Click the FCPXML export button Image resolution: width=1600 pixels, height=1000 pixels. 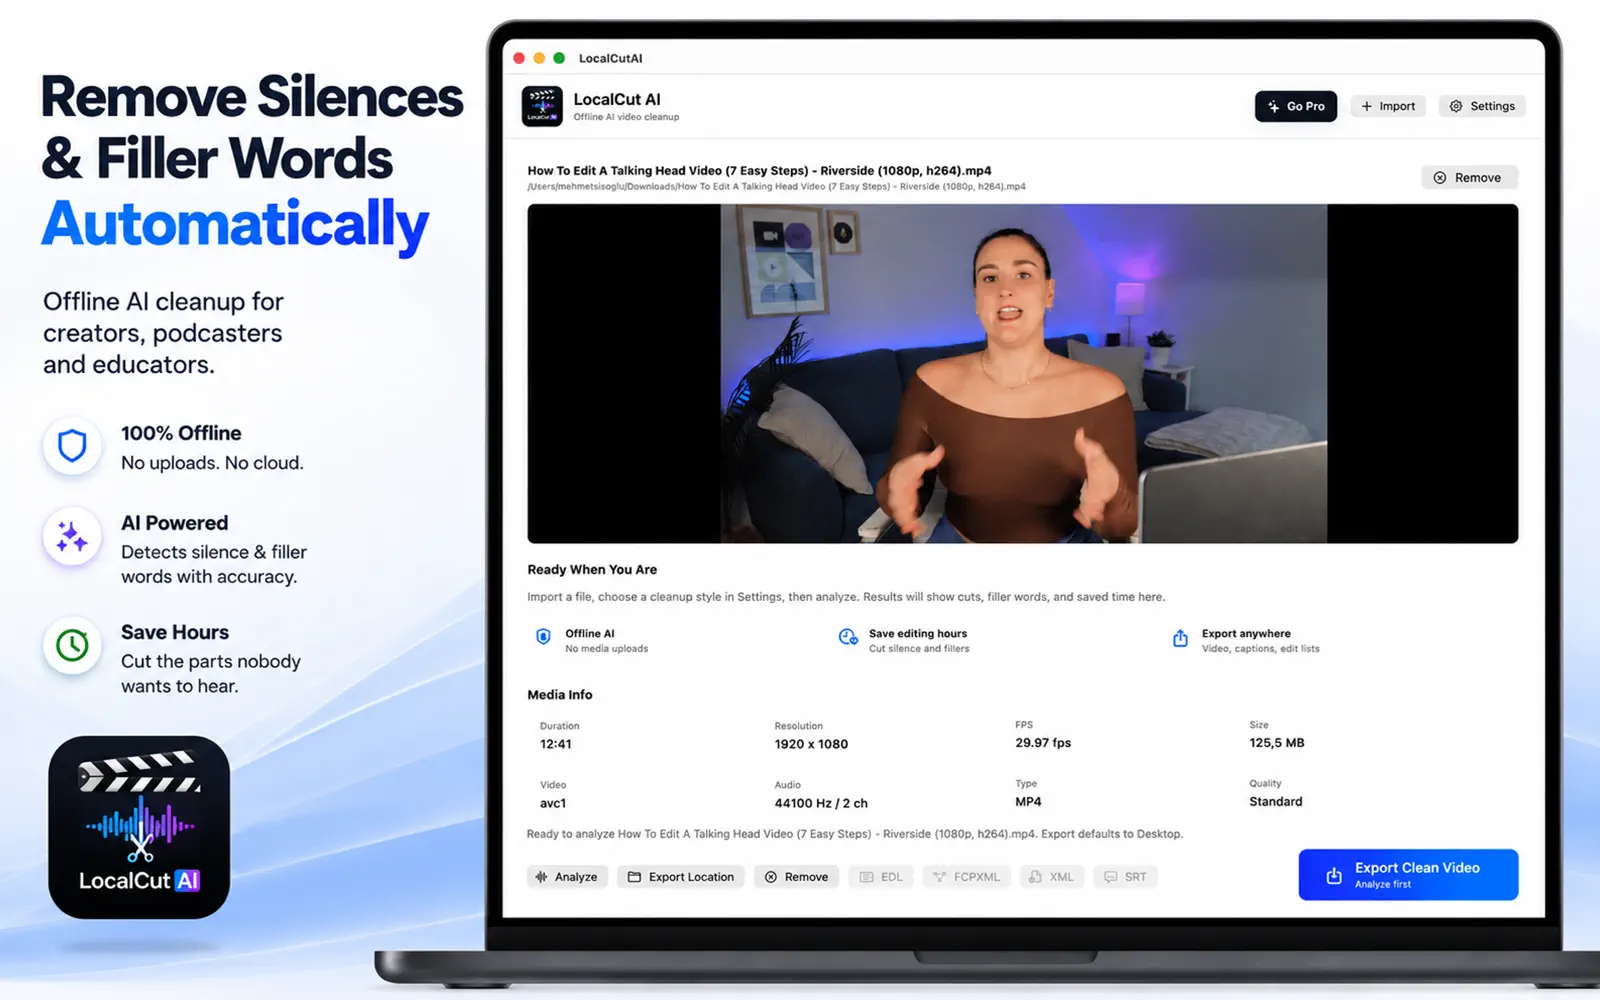tap(967, 877)
